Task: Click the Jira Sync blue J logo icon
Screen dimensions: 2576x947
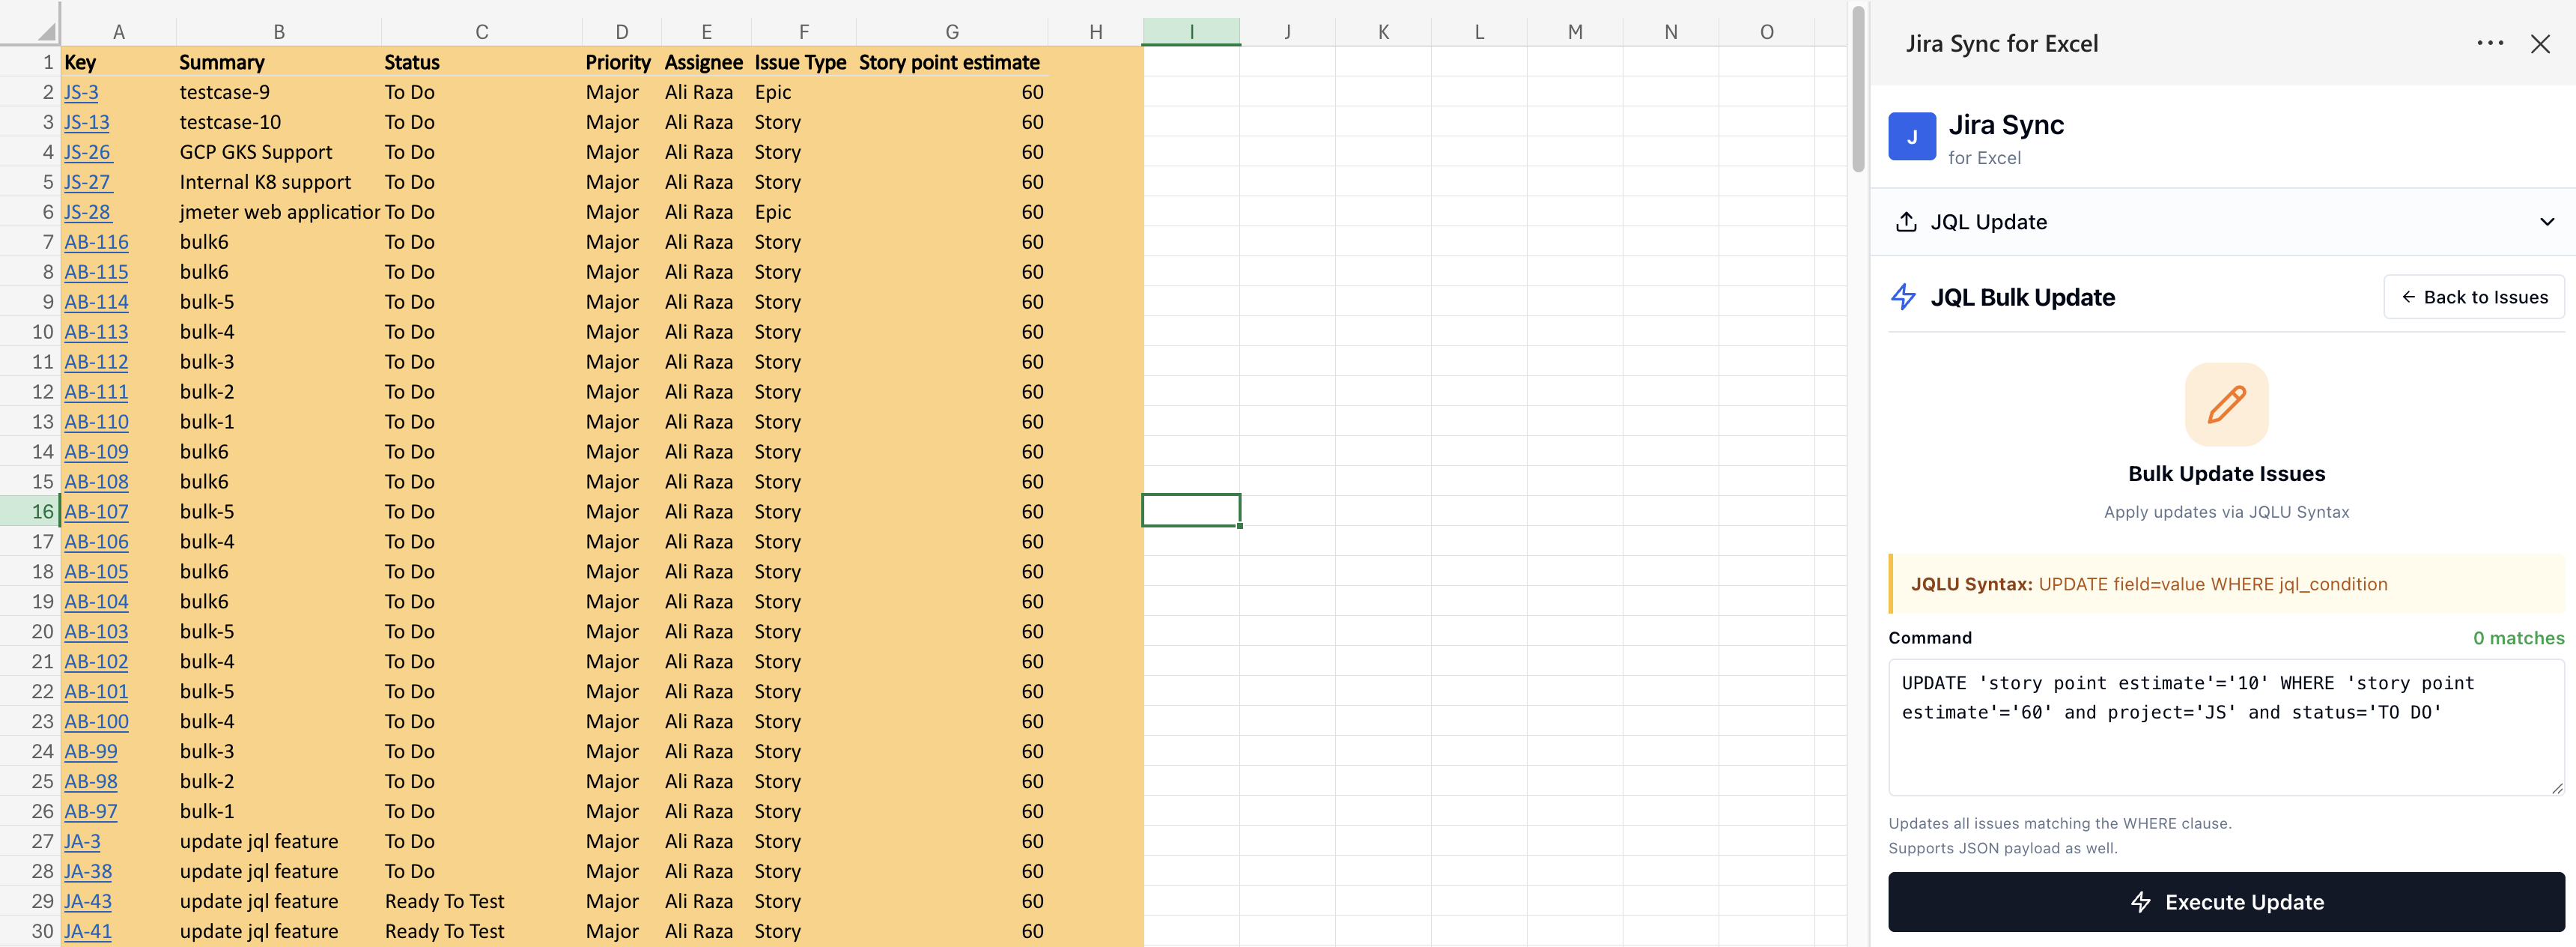Action: coord(1911,137)
